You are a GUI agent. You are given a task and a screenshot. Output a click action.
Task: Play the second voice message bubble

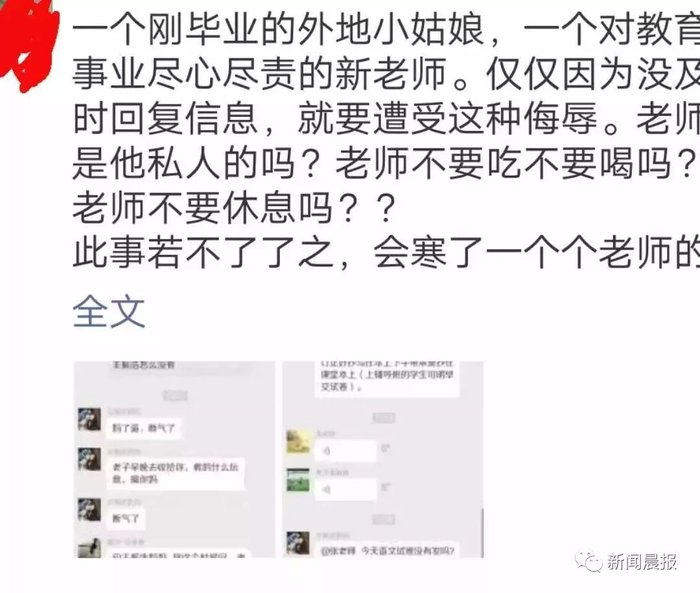(346, 490)
